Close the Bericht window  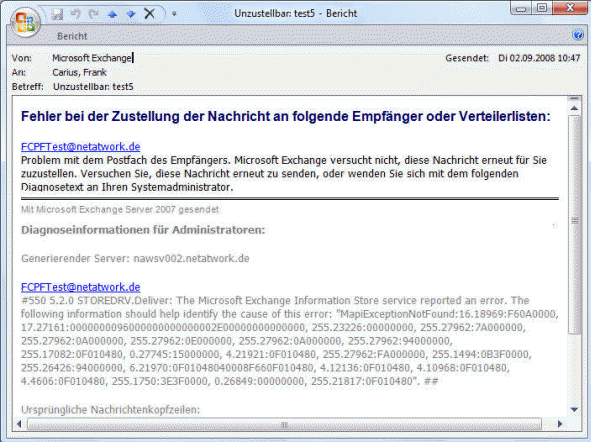(x=570, y=8)
